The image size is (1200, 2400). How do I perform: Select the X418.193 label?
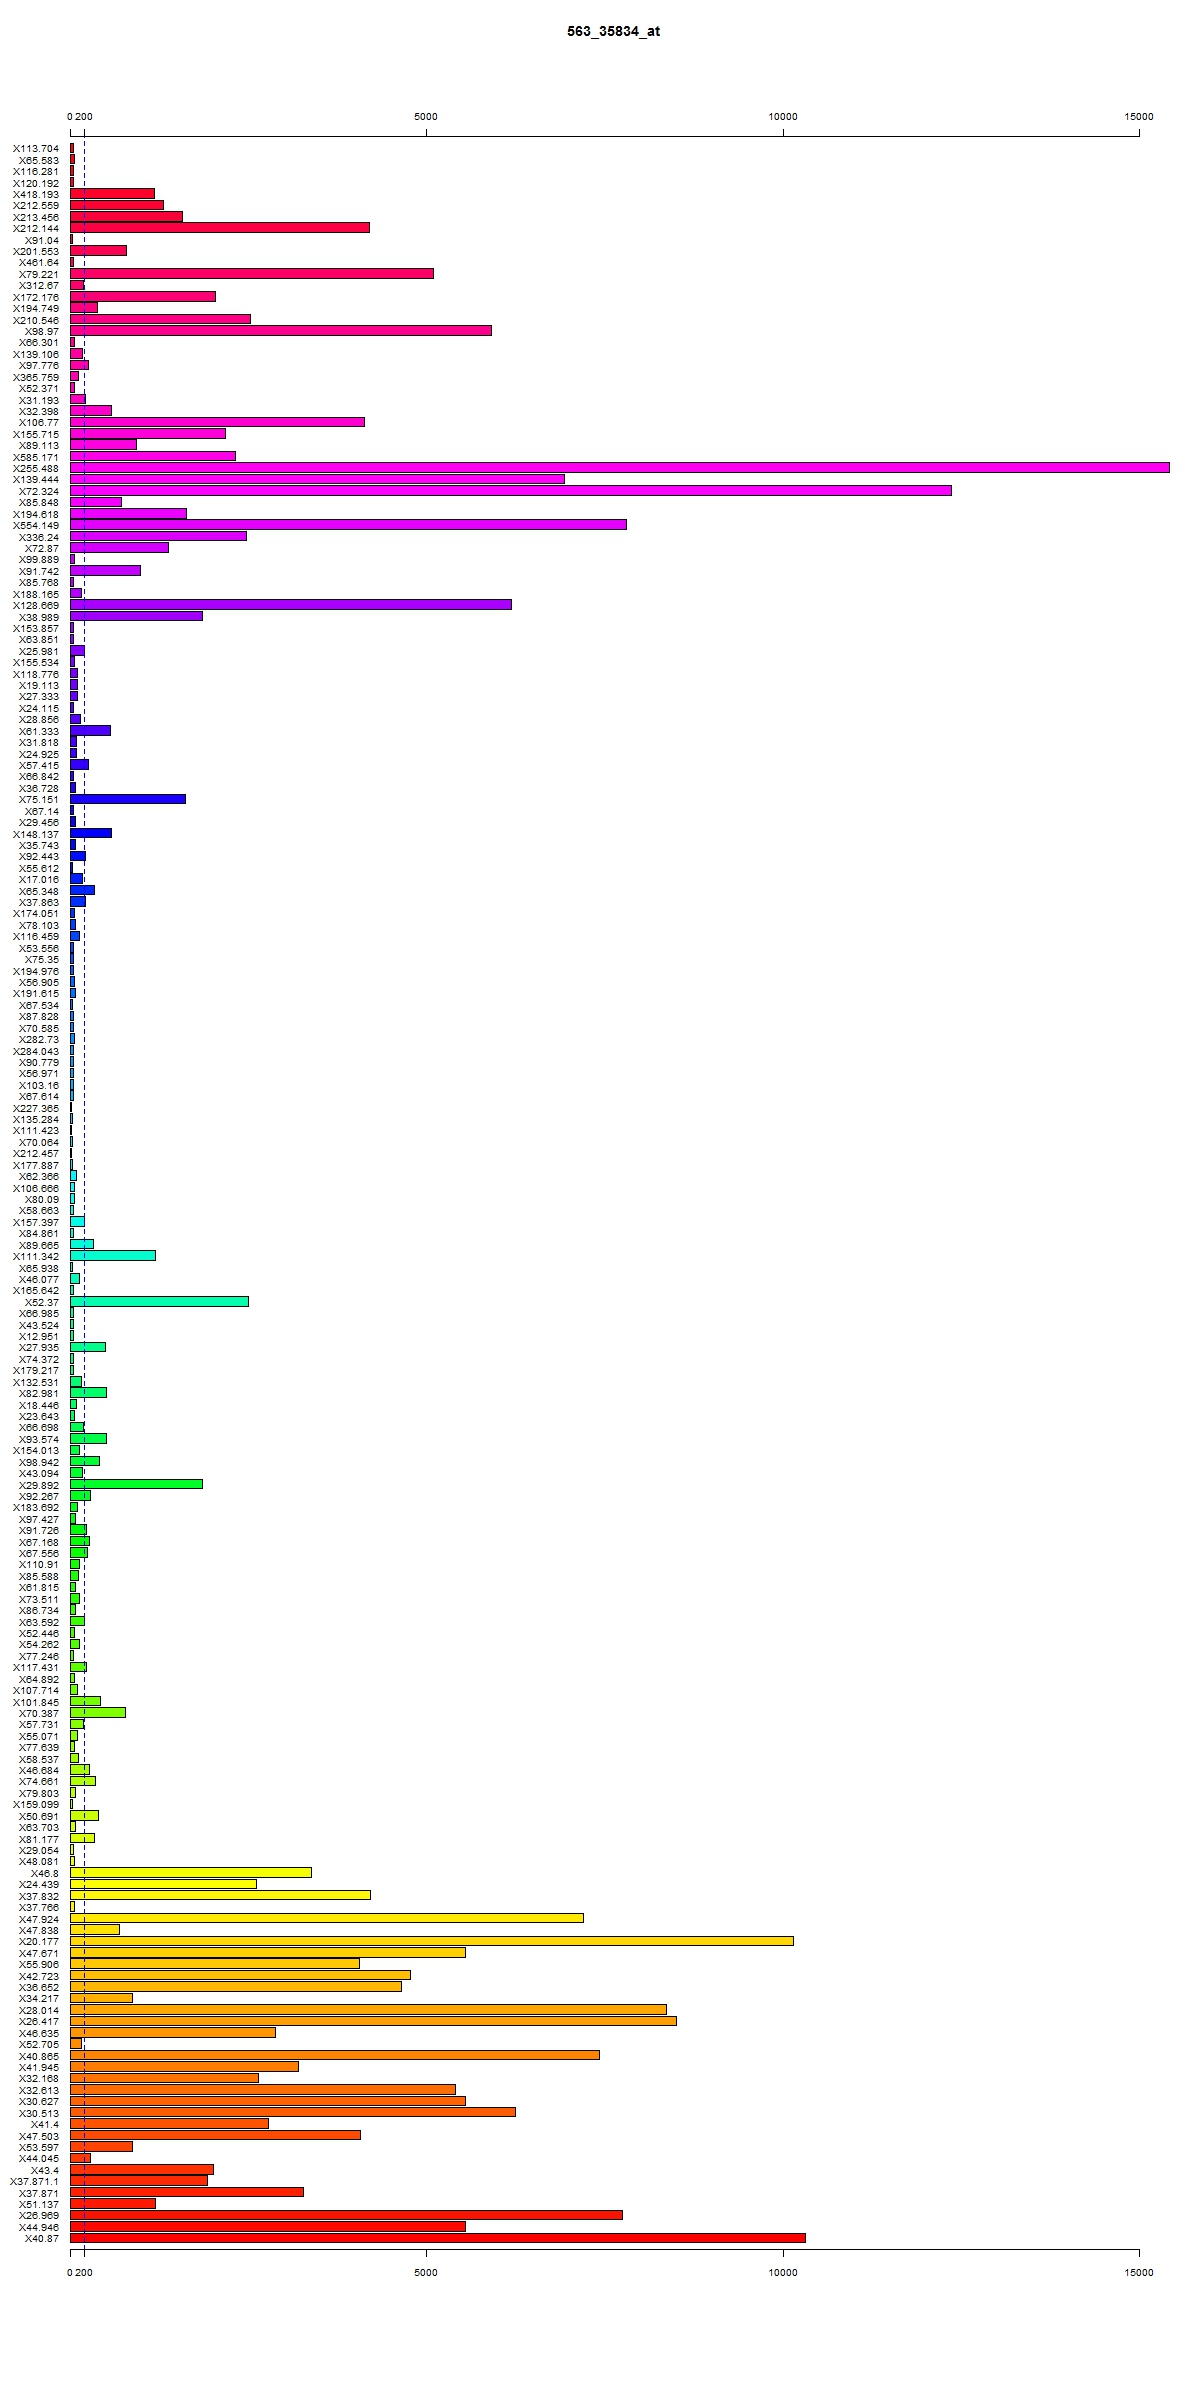click(x=36, y=194)
